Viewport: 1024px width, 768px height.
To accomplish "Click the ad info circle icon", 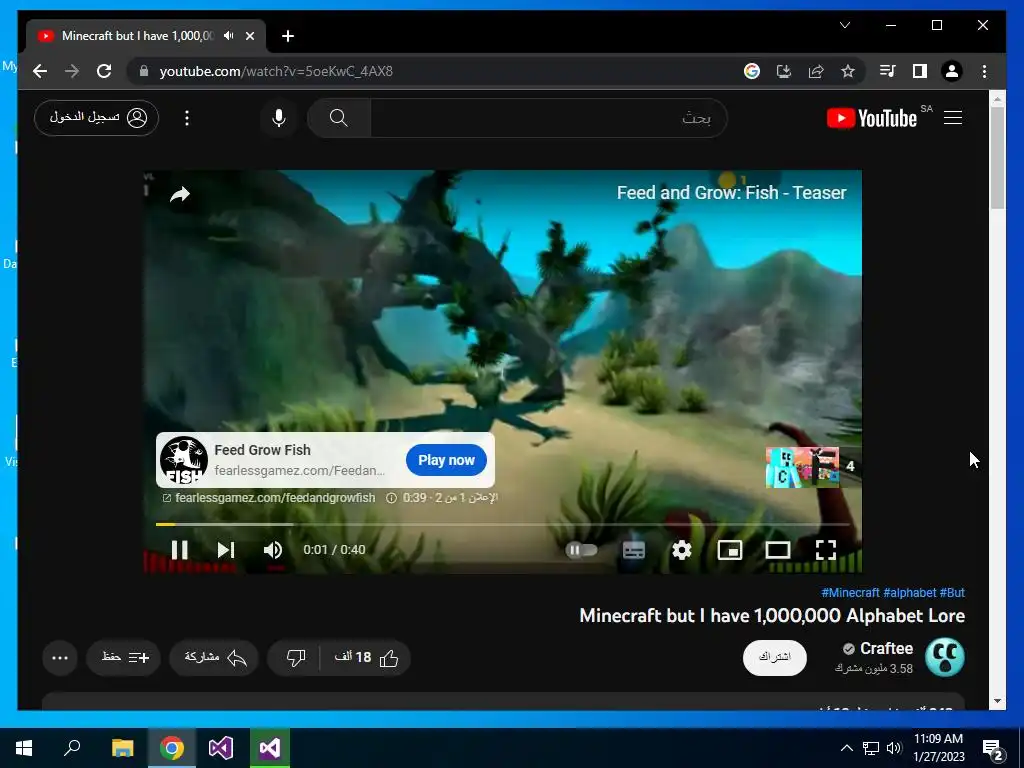I will point(391,498).
